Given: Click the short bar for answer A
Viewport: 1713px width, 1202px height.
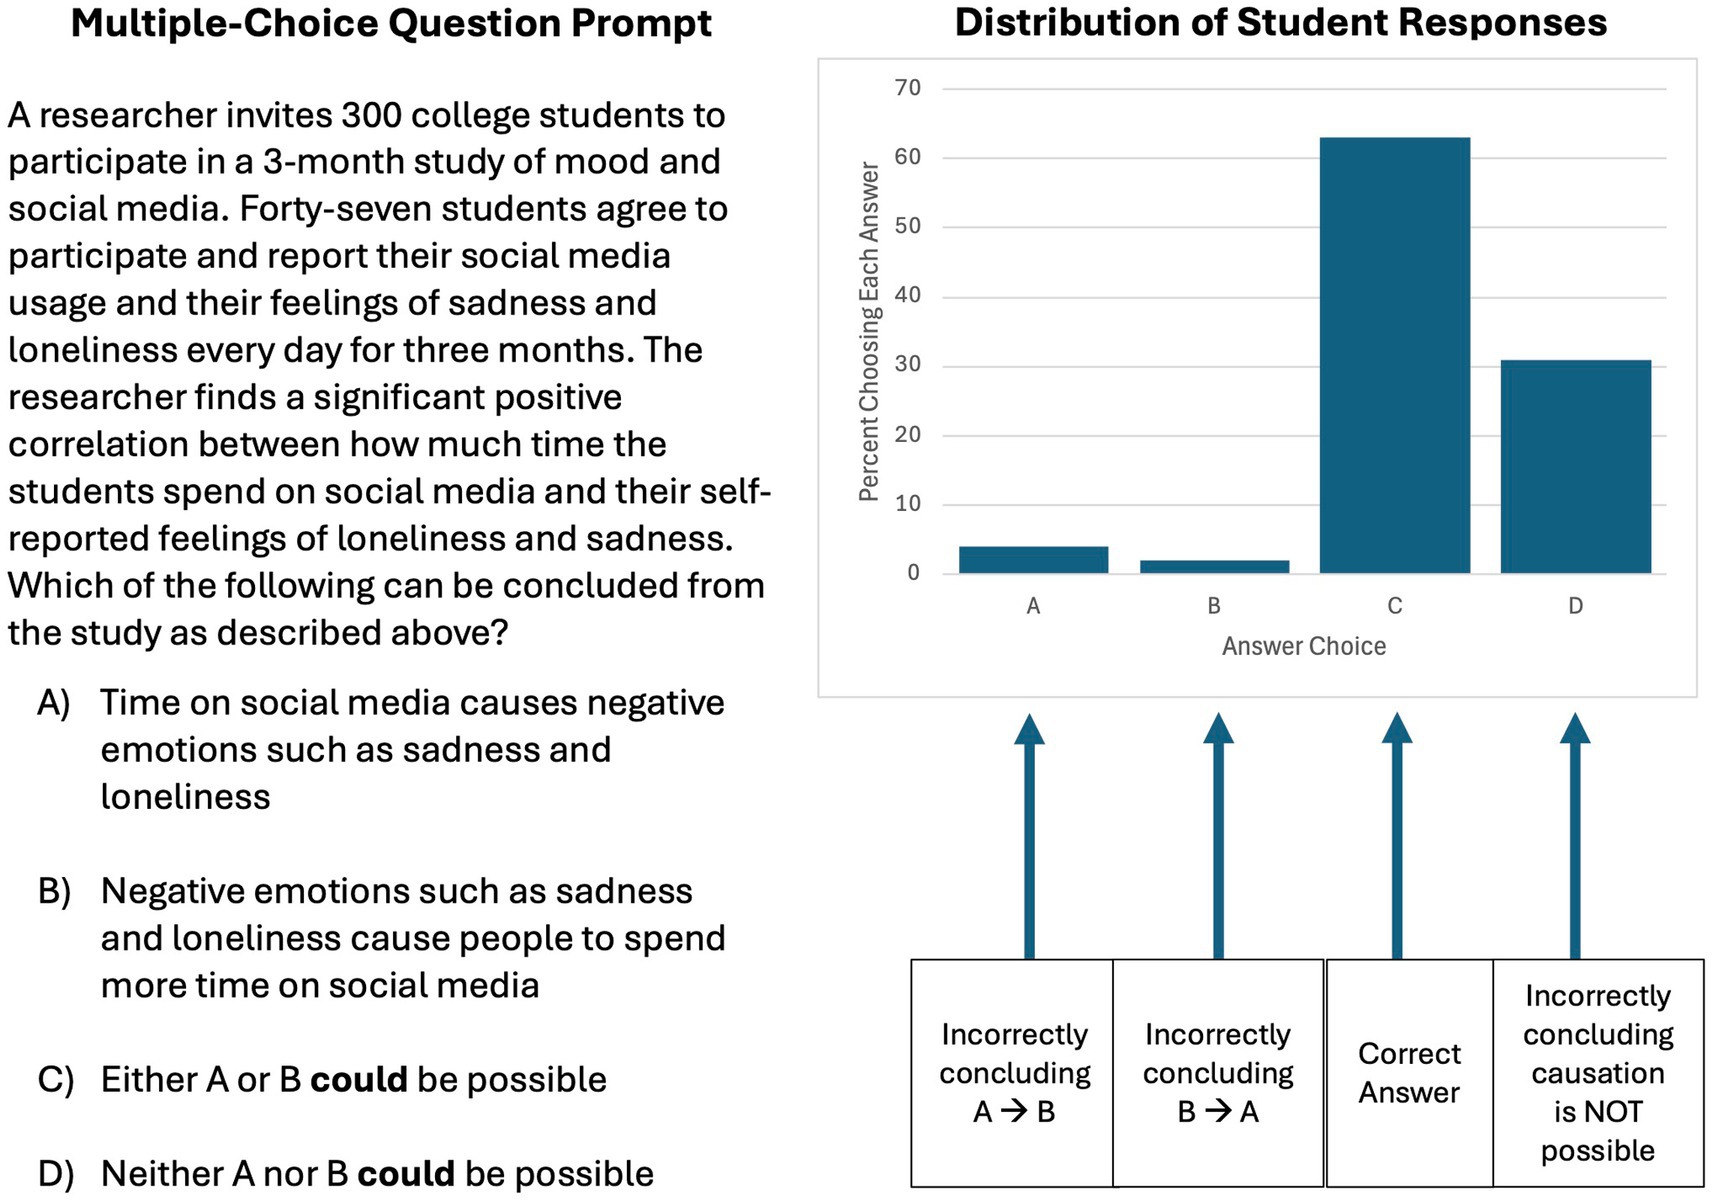Looking at the screenshot, I should pos(1033,560).
